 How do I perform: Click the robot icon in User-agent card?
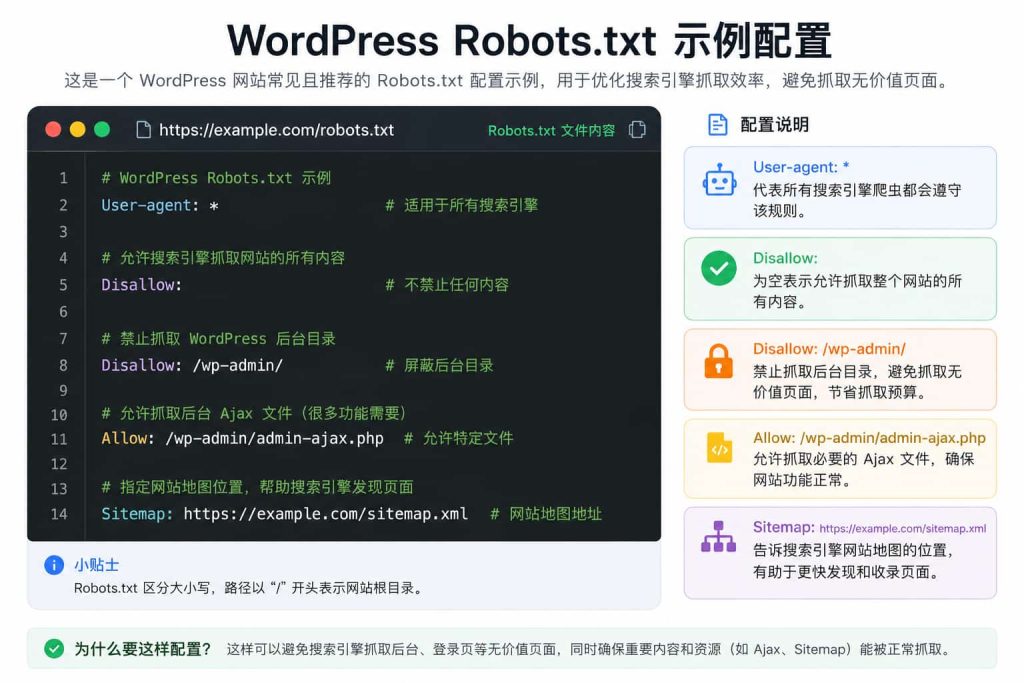[x=719, y=180]
